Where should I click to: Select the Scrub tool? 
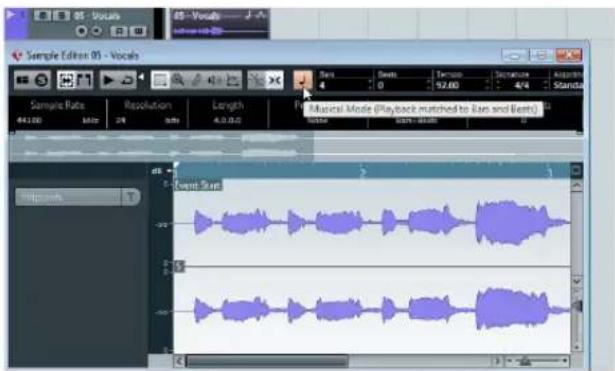coord(233,80)
